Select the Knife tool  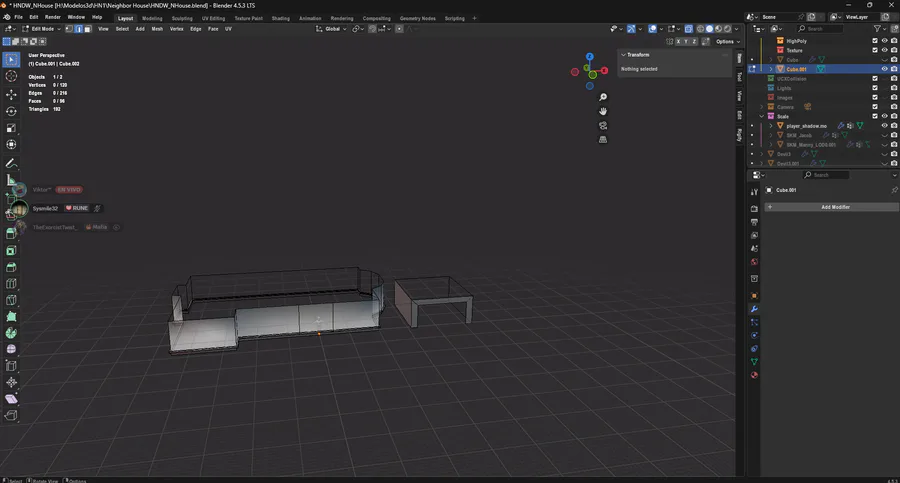(x=11, y=300)
